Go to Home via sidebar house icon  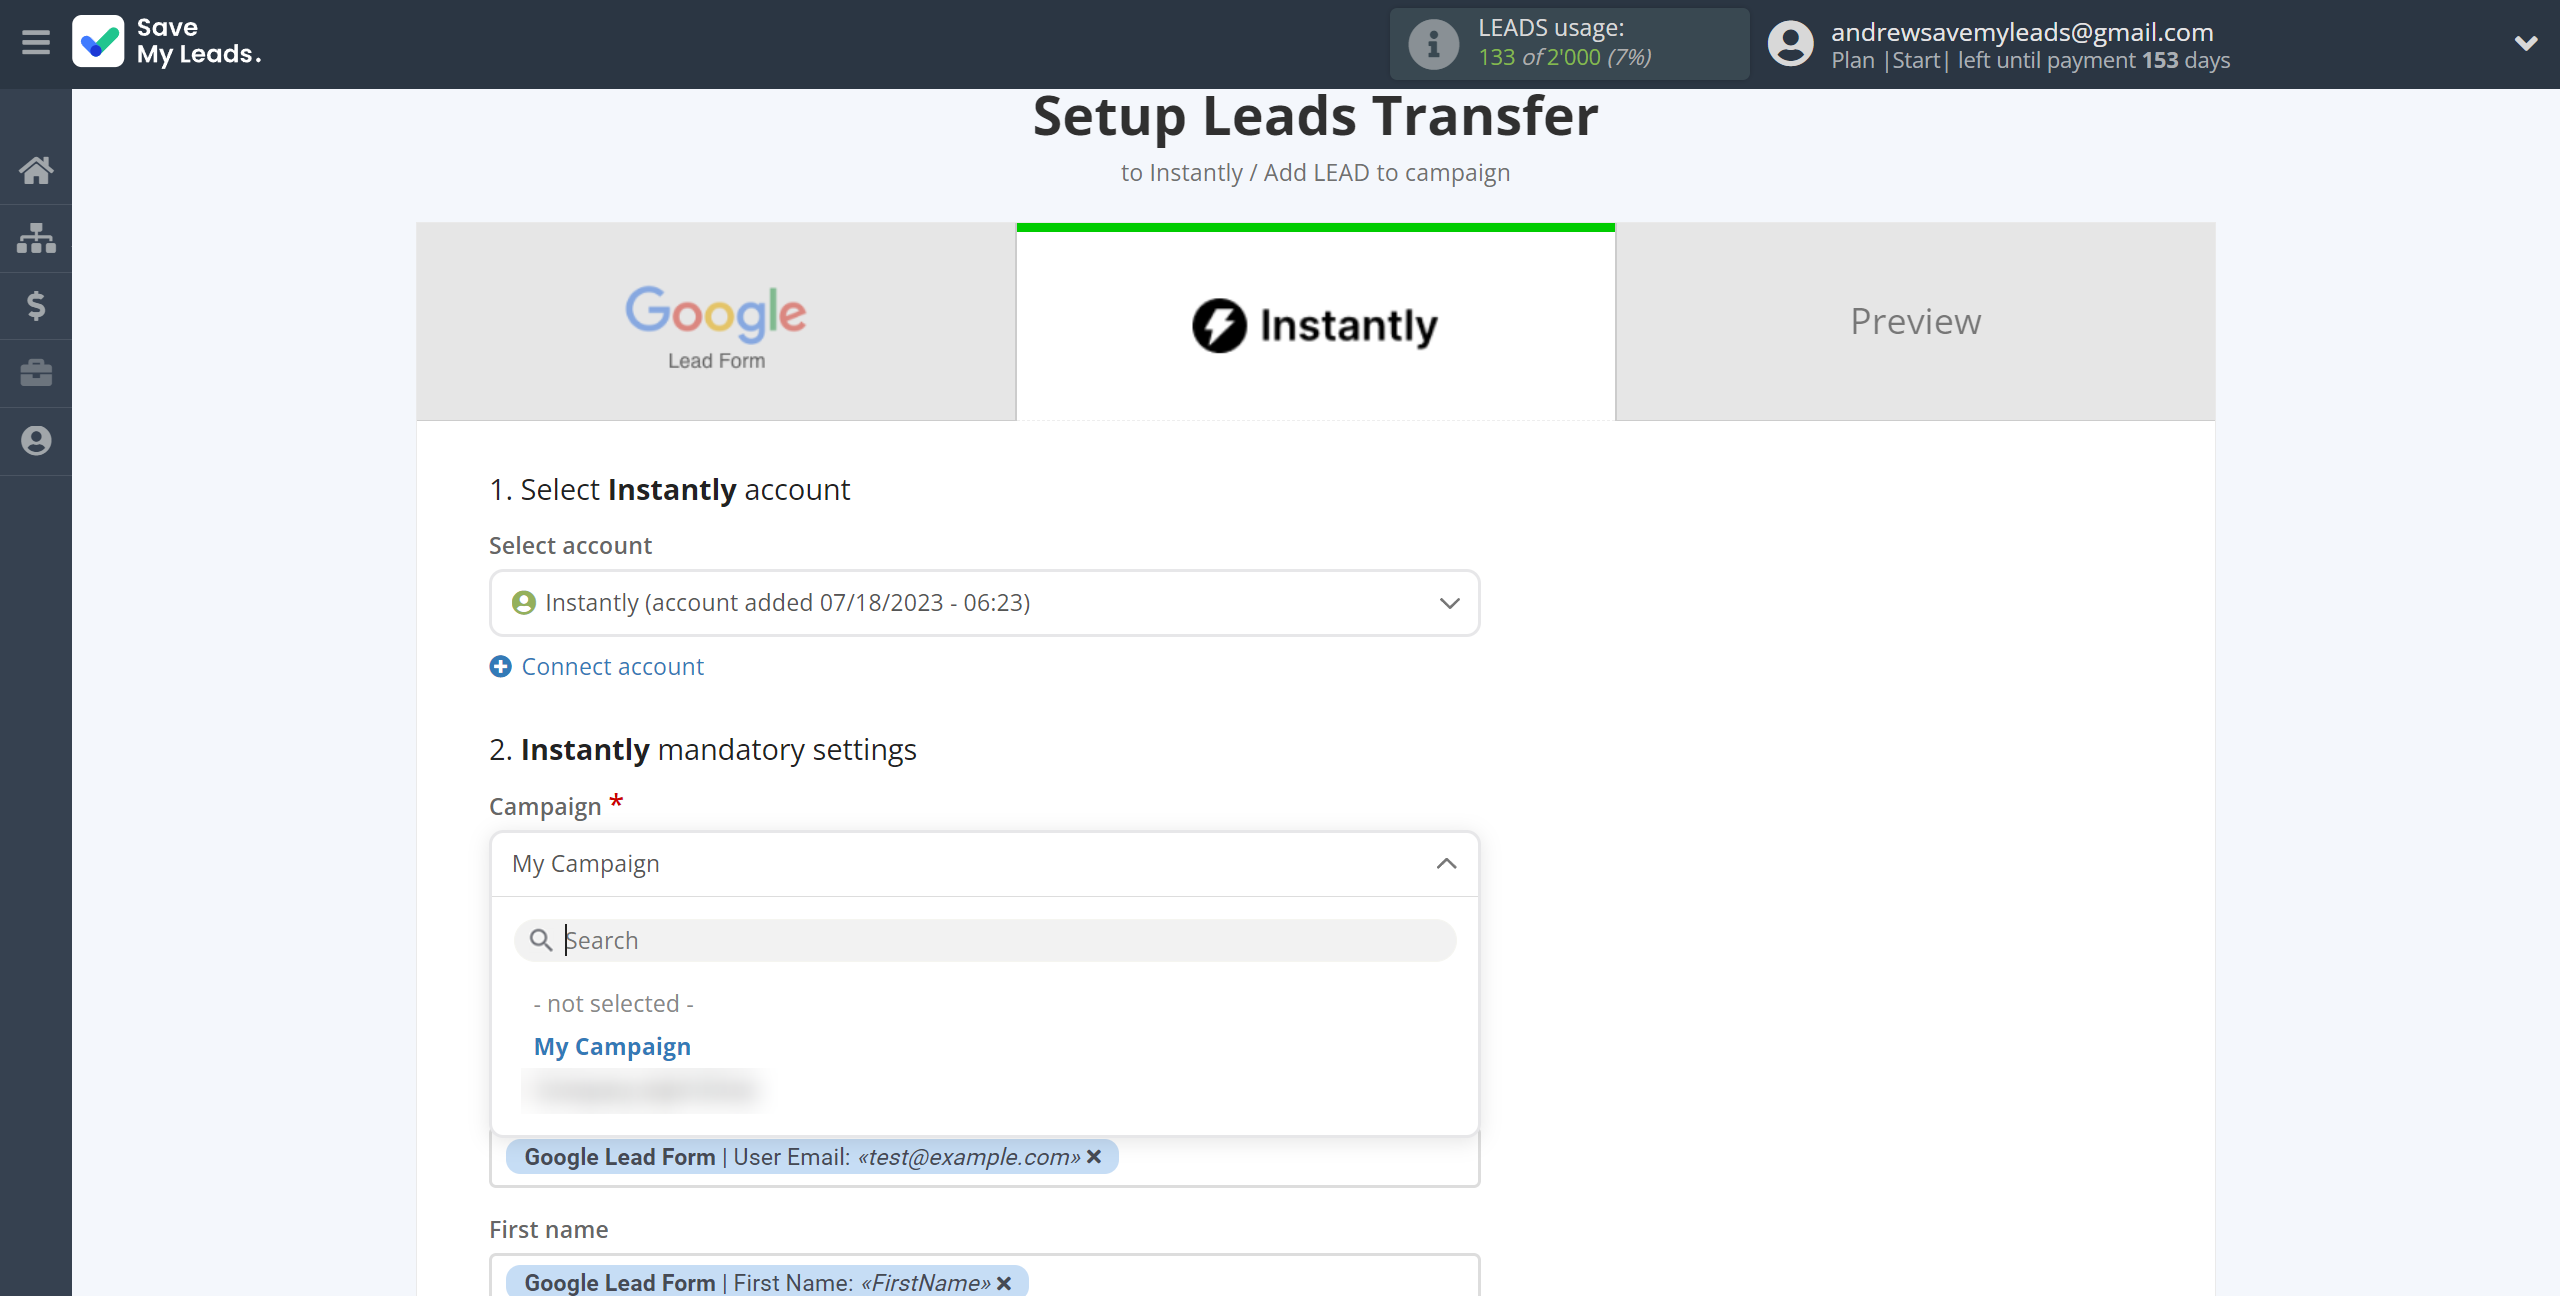tap(36, 170)
